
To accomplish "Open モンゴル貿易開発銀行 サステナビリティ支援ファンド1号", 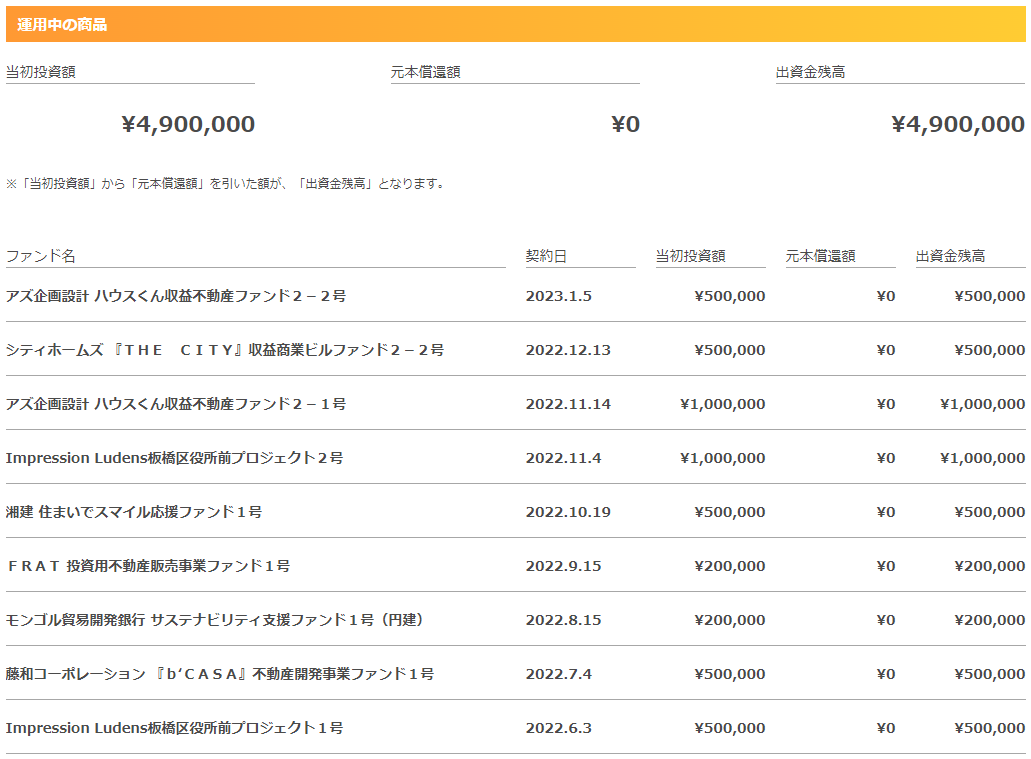I will point(215,620).
